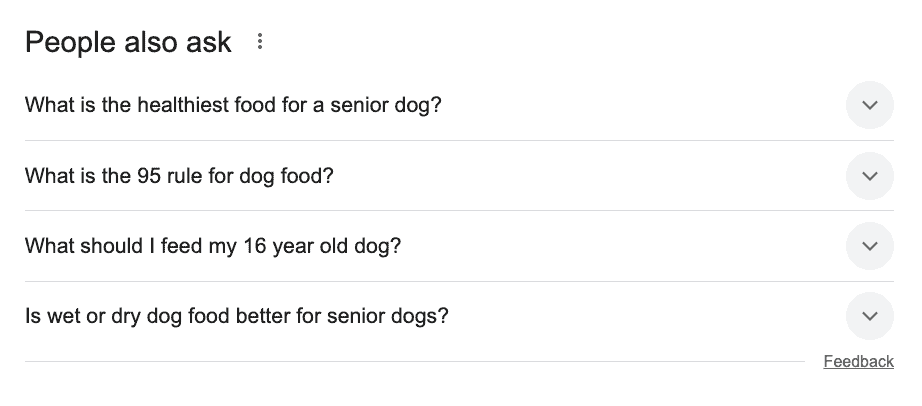Click the chevron for the 16 year old dog question

click(x=869, y=246)
